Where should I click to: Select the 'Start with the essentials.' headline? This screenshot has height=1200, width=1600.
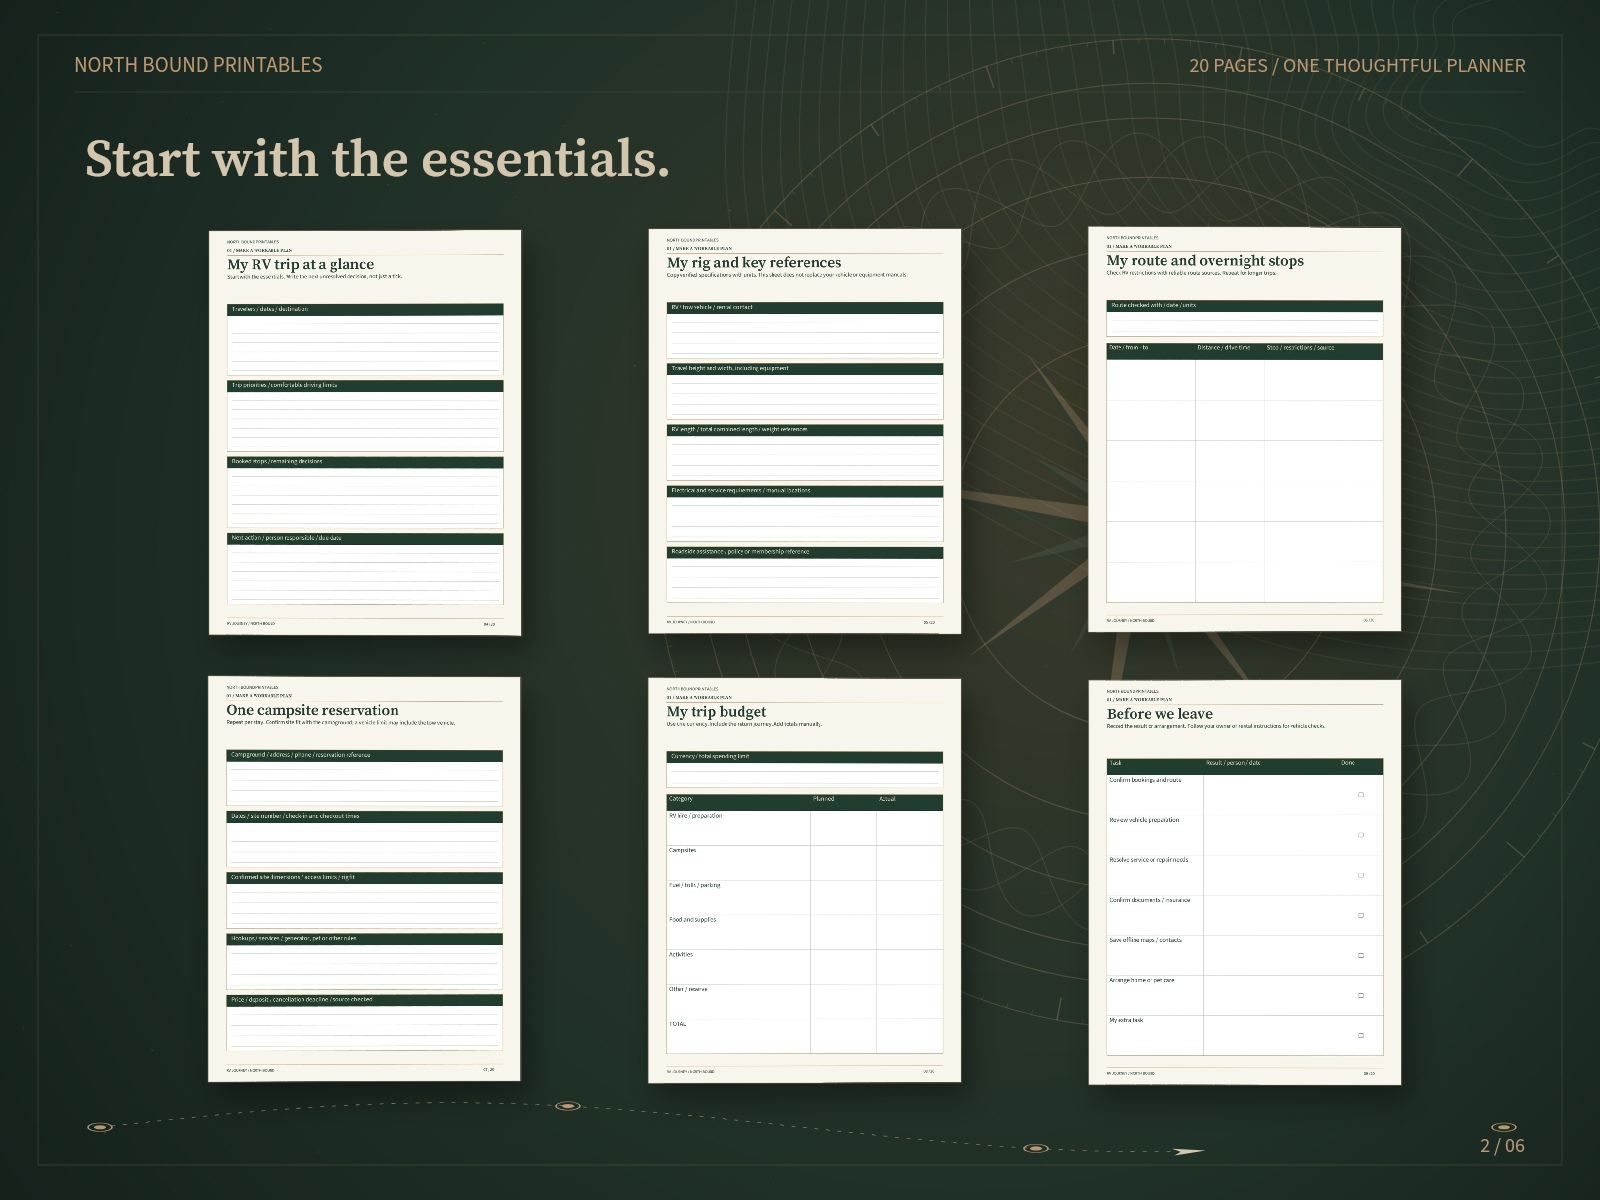point(377,158)
